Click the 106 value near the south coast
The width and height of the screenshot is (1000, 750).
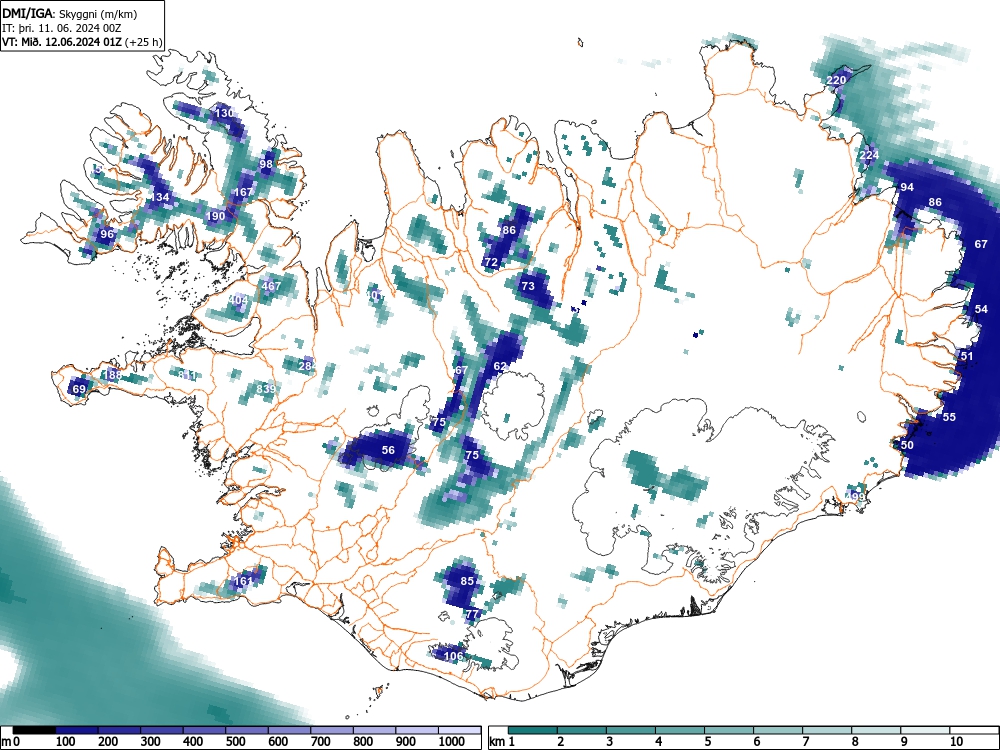coord(453,656)
